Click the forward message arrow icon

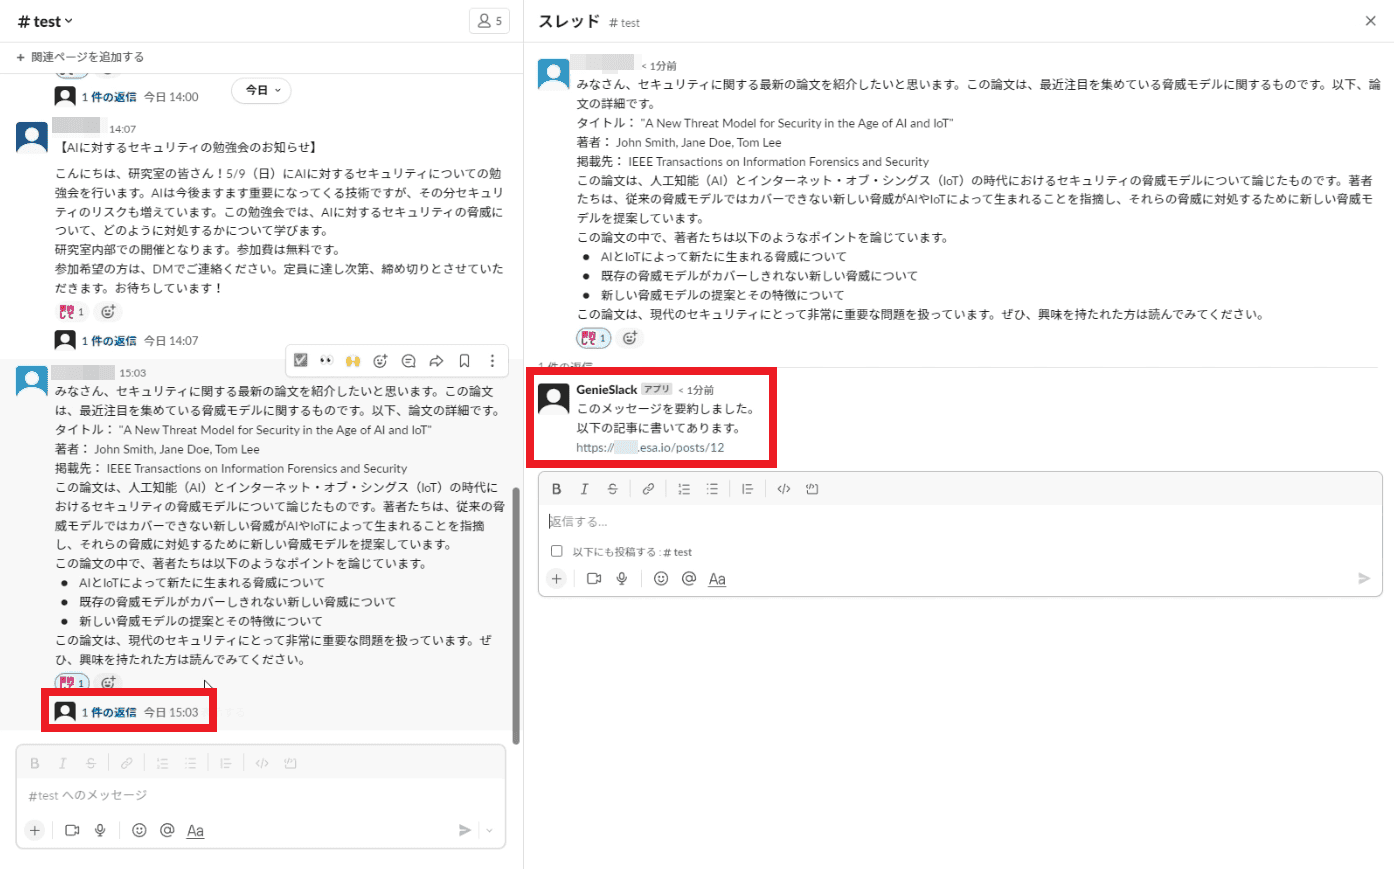[436, 361]
